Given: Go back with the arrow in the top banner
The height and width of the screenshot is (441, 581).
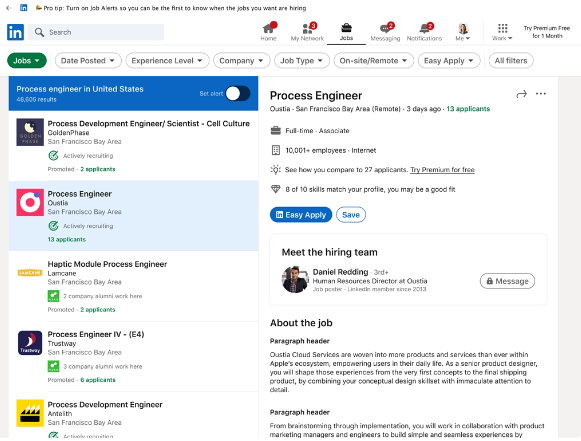Looking at the screenshot, I should (9, 8).
